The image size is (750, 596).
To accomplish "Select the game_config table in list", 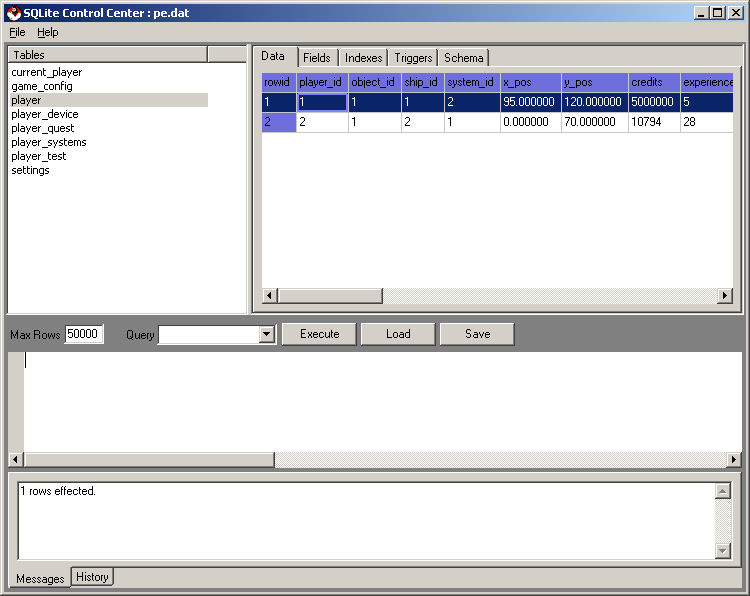I will [x=42, y=86].
